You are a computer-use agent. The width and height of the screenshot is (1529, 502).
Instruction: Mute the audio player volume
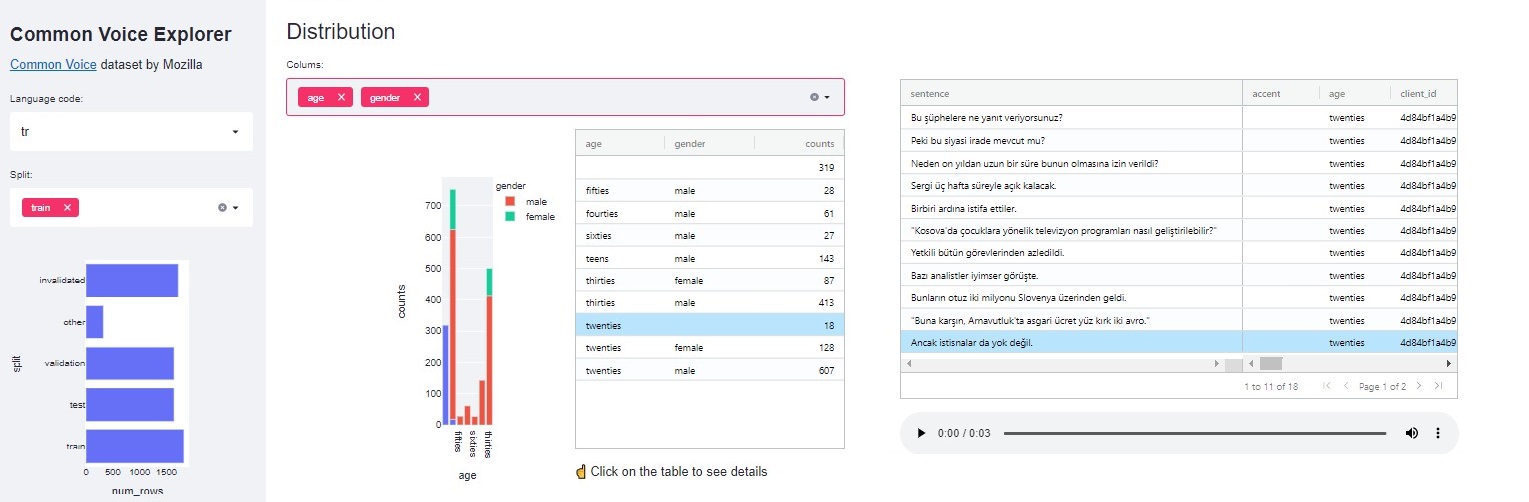click(1412, 433)
